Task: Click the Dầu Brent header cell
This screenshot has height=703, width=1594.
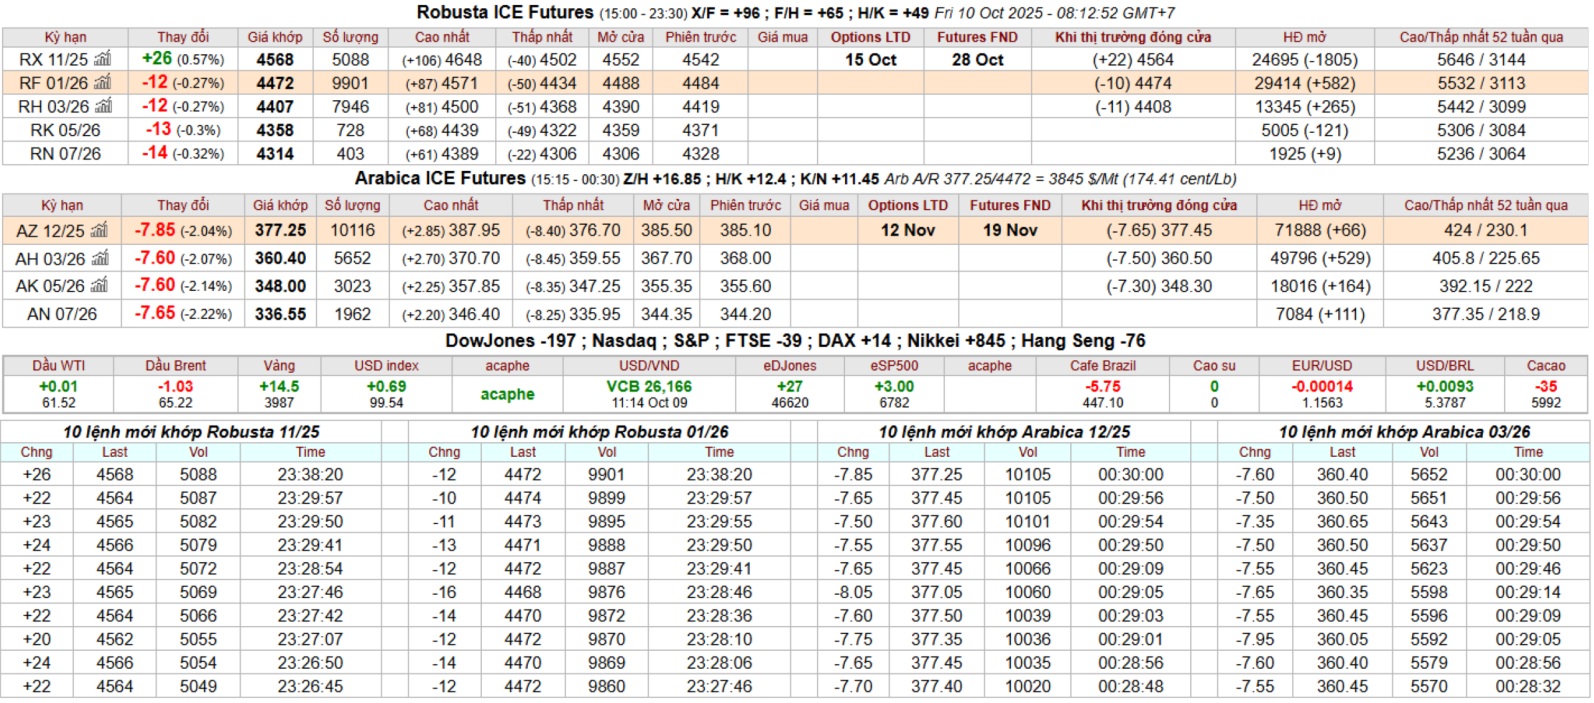Action: pos(175,366)
